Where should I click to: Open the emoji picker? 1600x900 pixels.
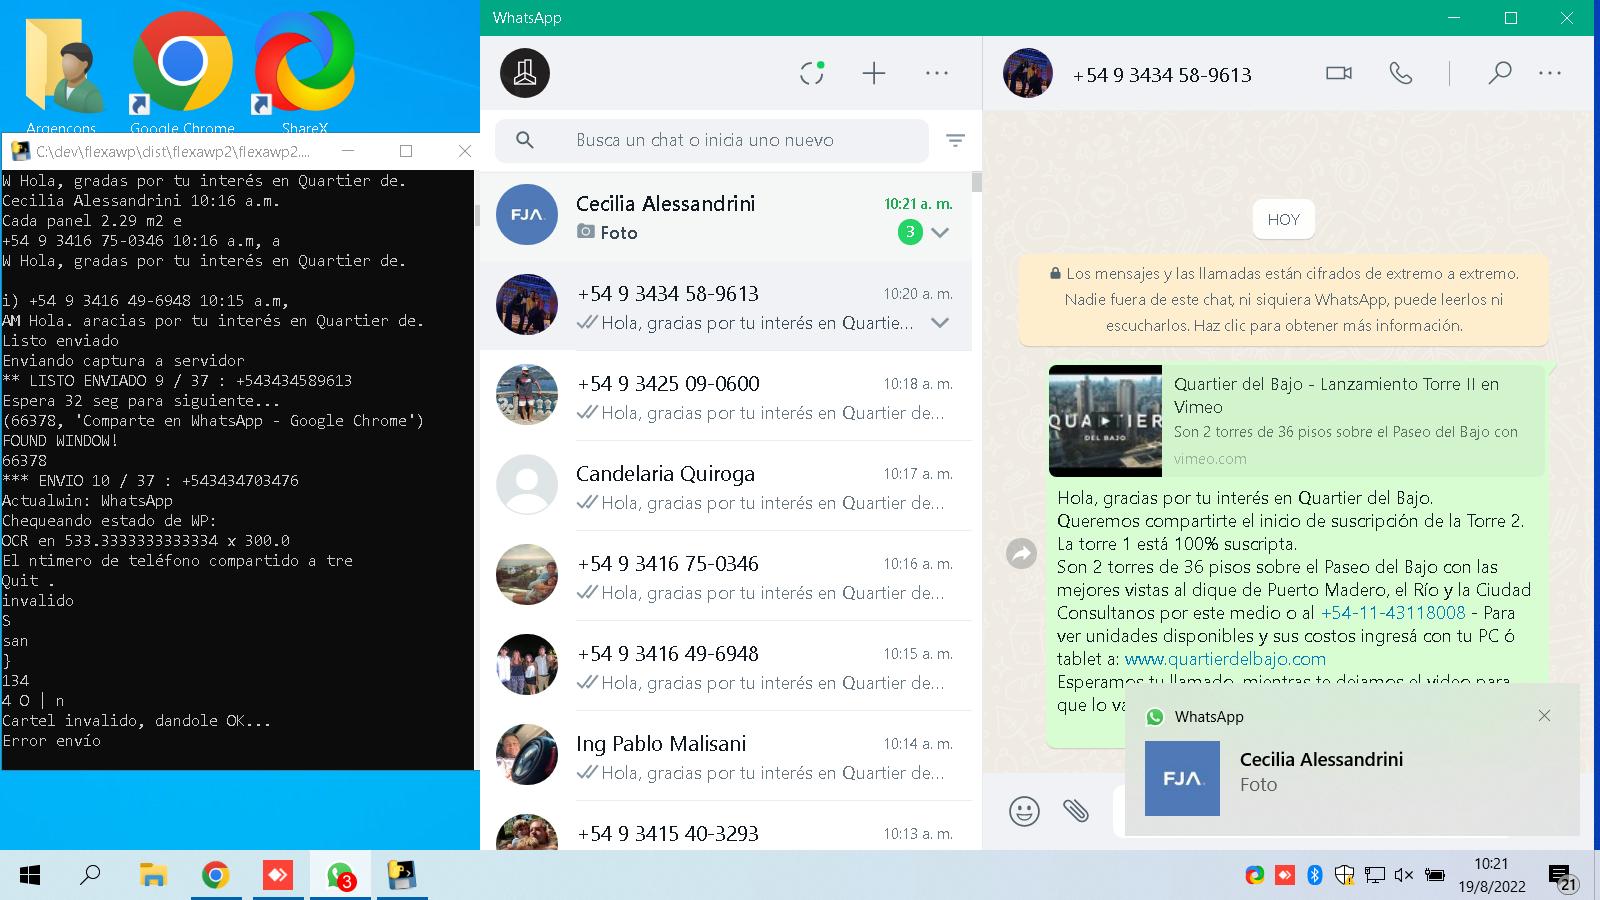point(1024,811)
